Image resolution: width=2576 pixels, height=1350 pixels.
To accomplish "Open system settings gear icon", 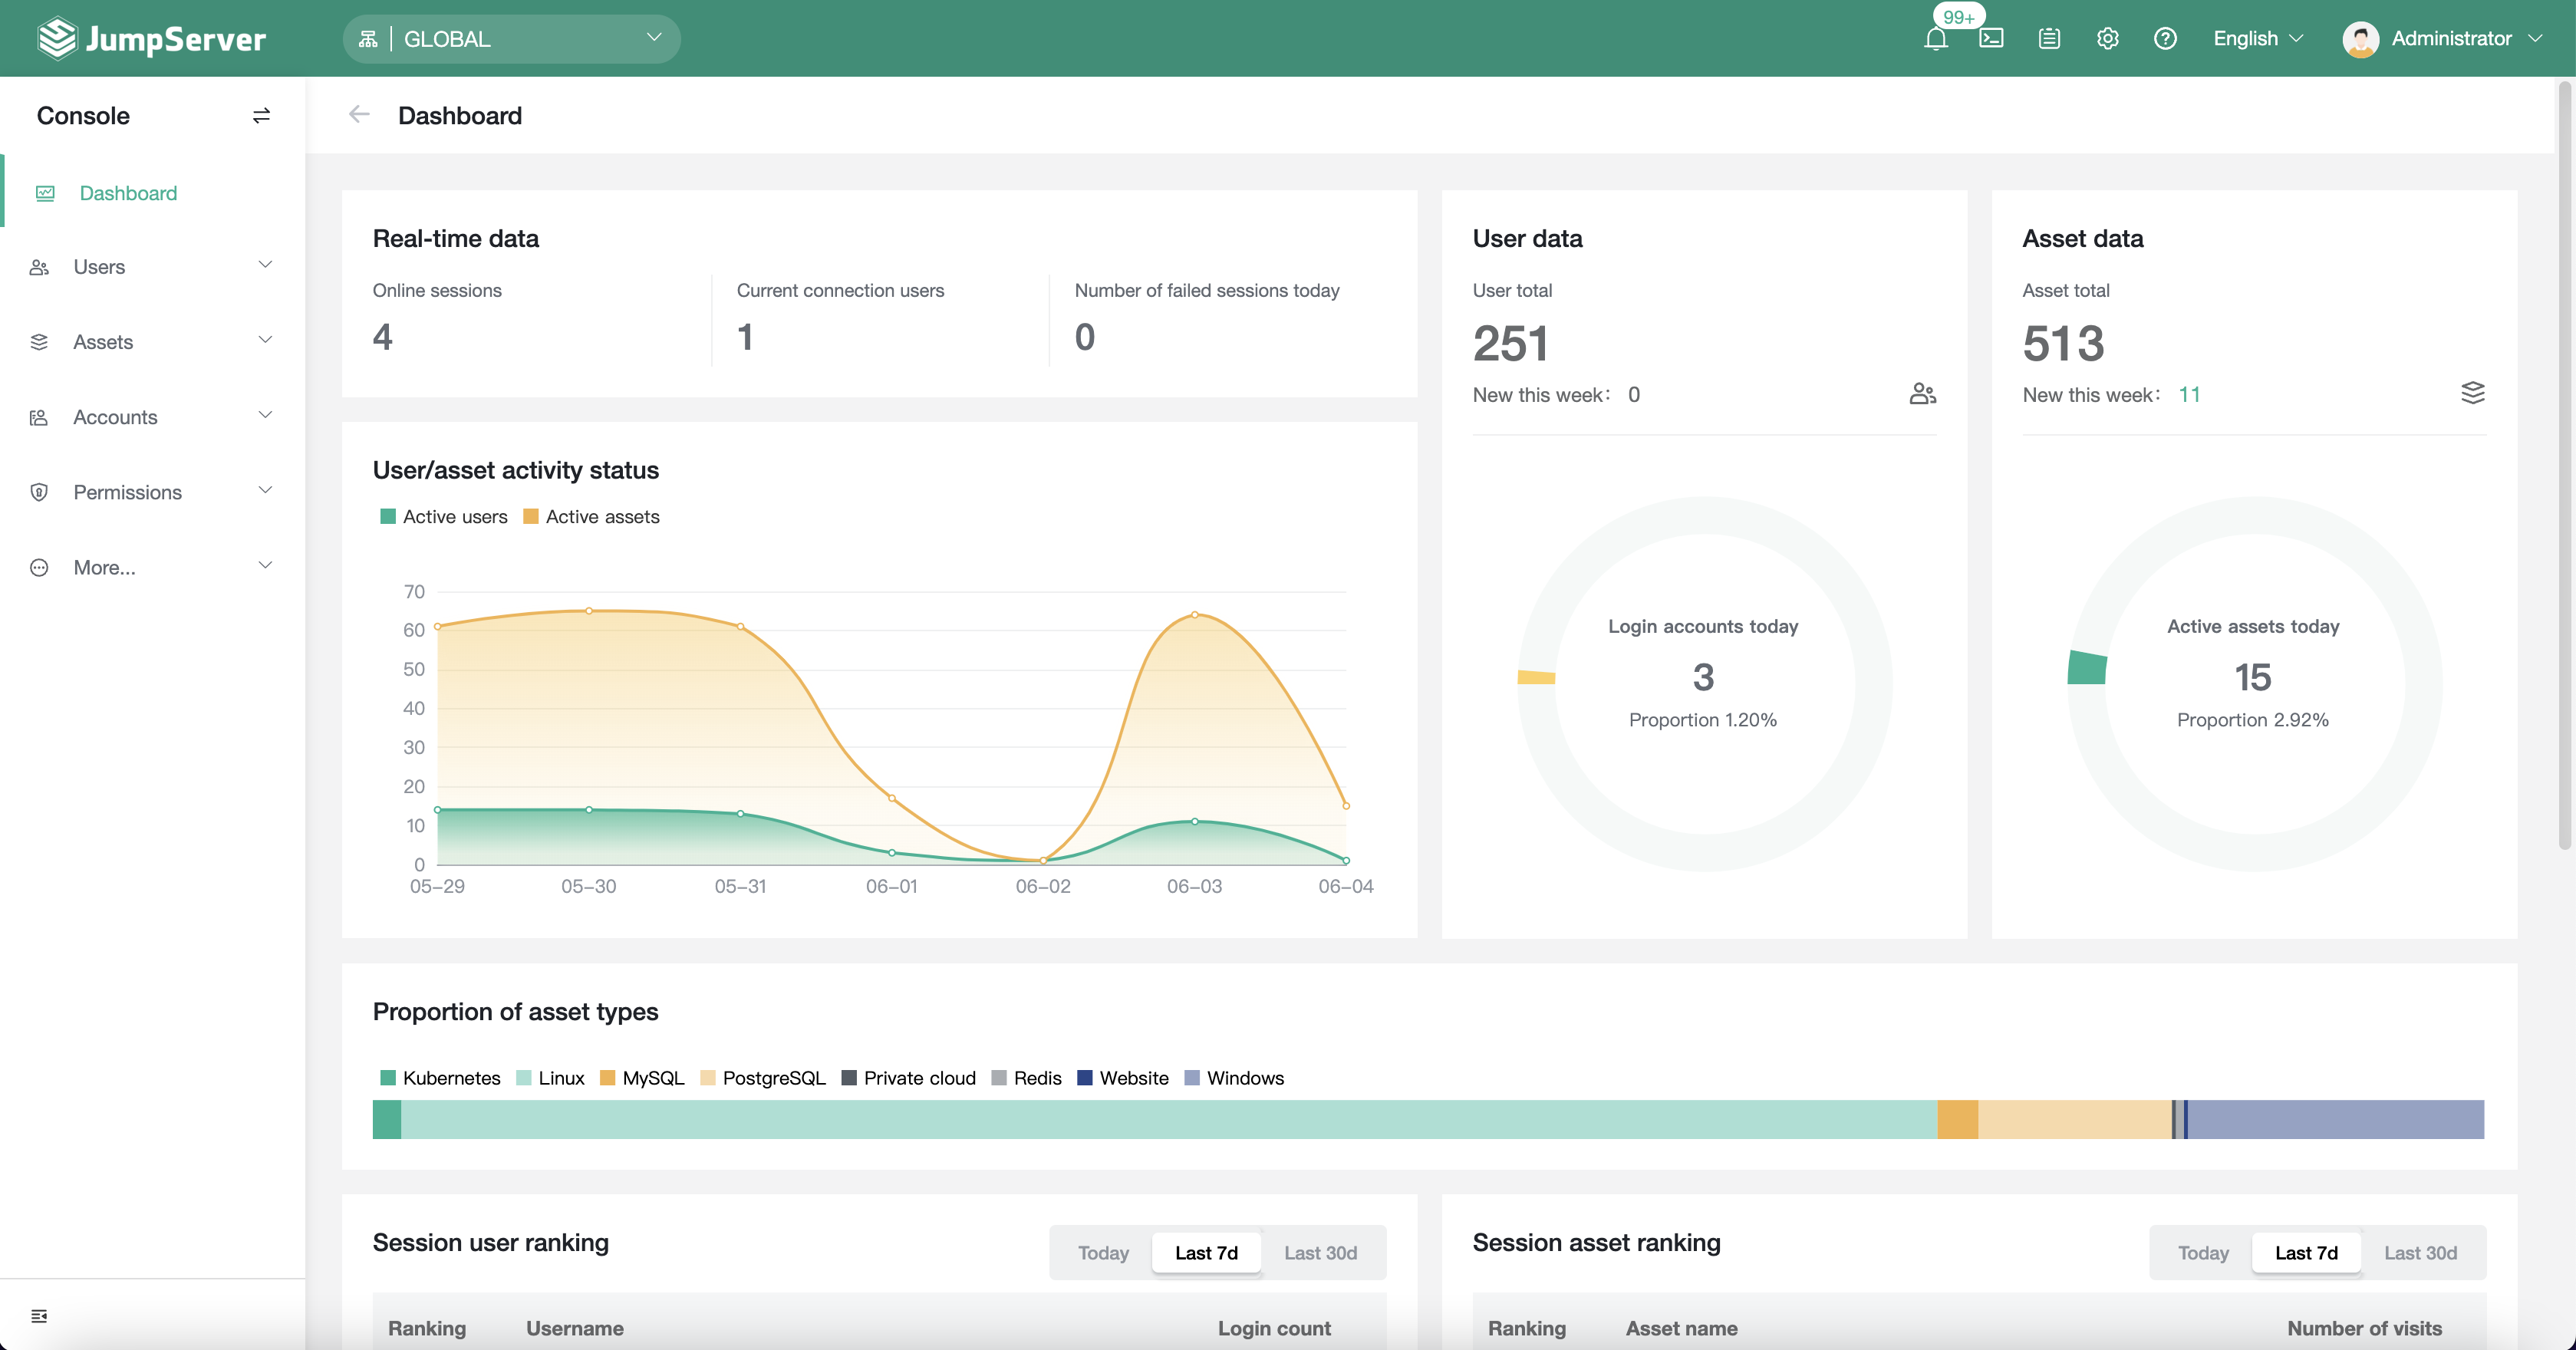I will (2107, 39).
